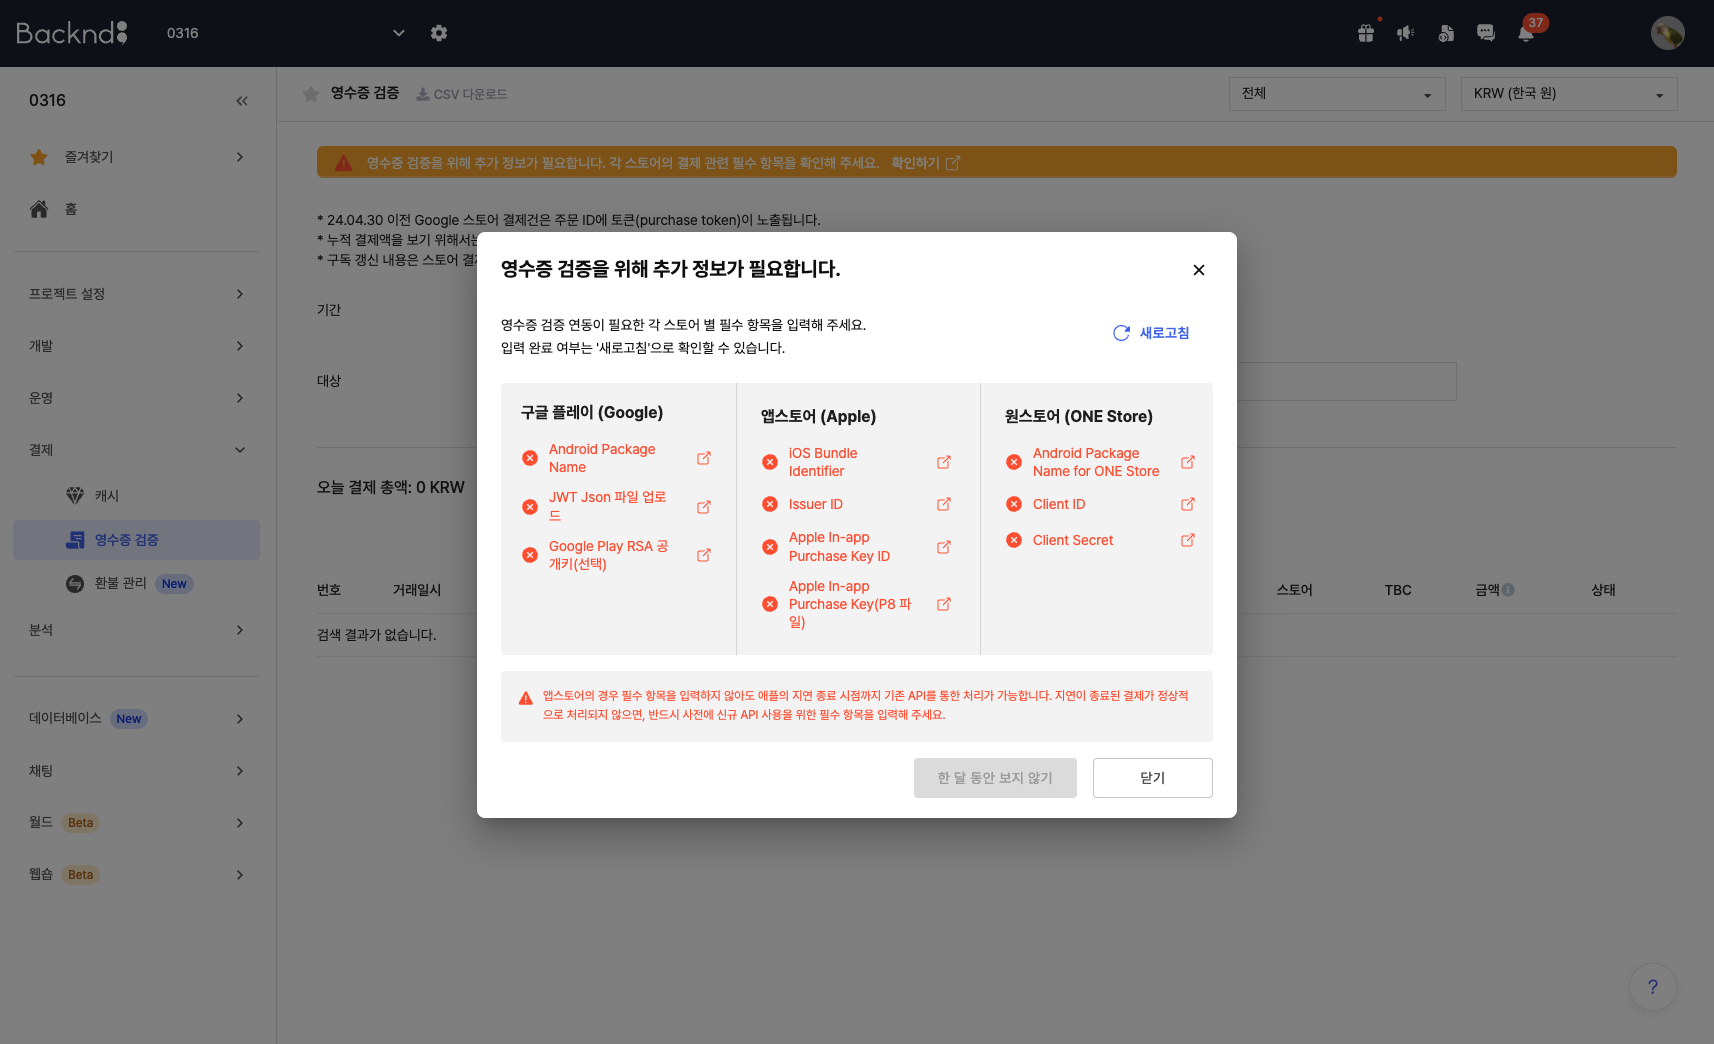Image resolution: width=1714 pixels, height=1044 pixels.
Task: Open the user profile avatar
Action: (1668, 33)
